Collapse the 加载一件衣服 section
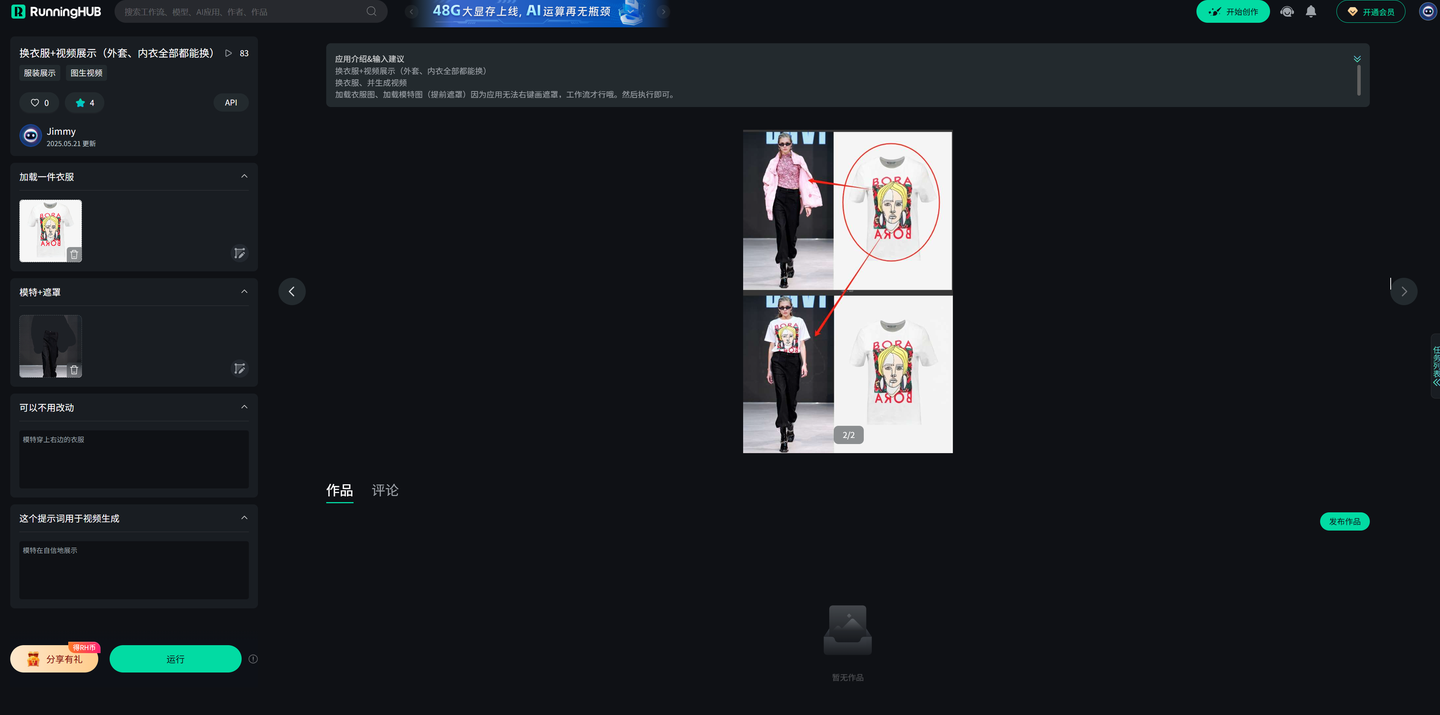The image size is (1440, 715). pyautogui.click(x=244, y=177)
